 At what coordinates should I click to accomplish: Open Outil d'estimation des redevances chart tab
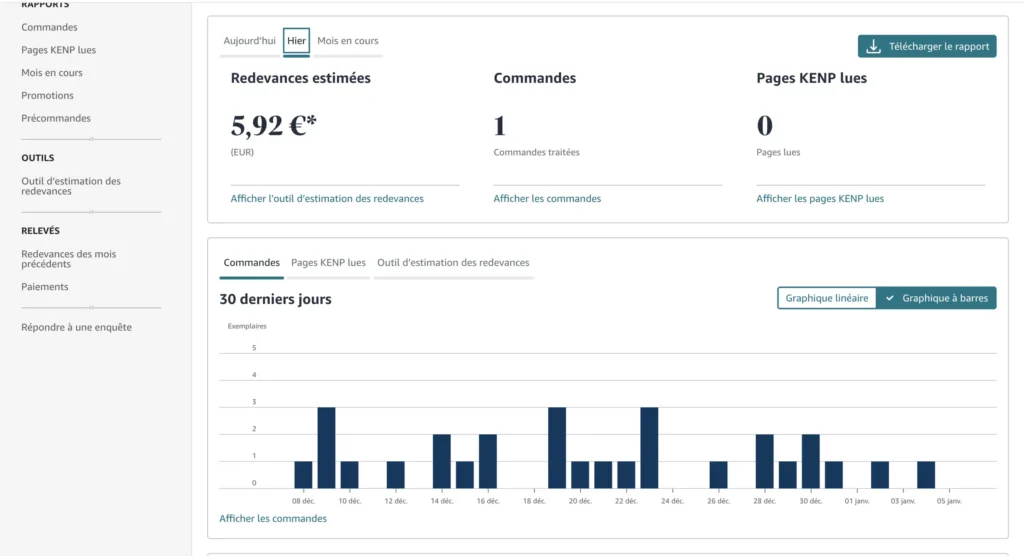(453, 263)
